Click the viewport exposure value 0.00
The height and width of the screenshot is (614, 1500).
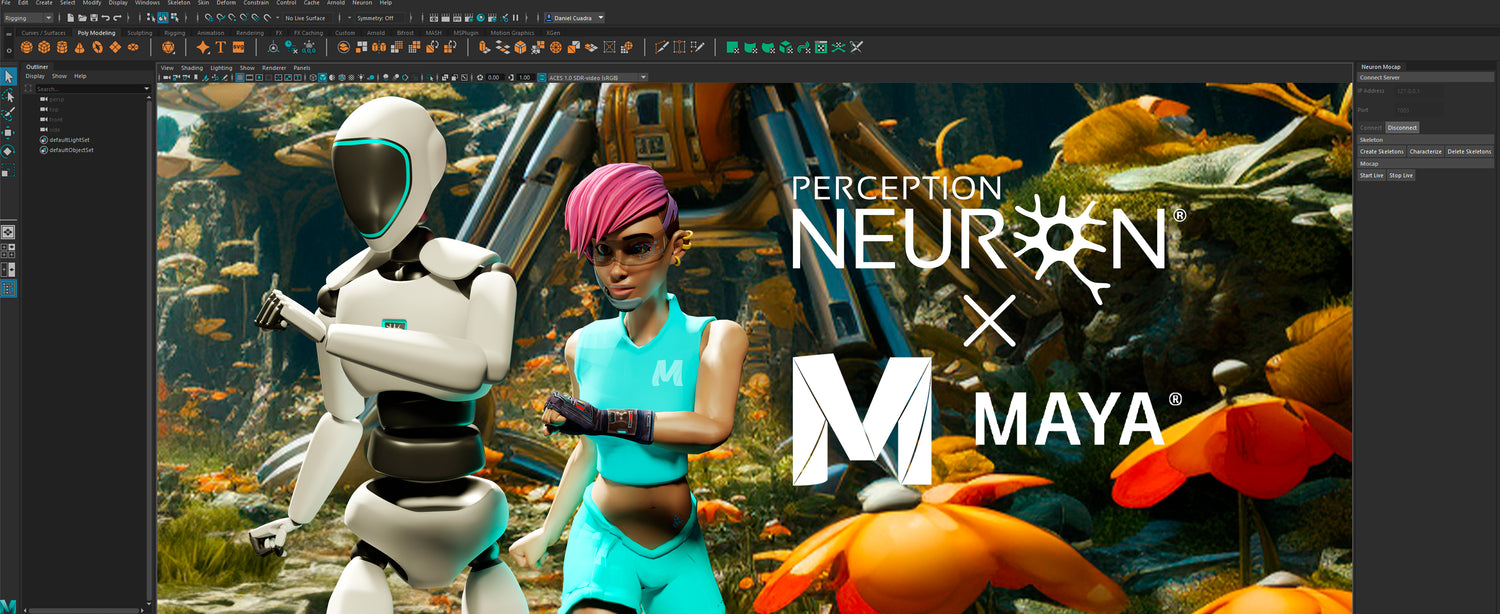pyautogui.click(x=493, y=77)
